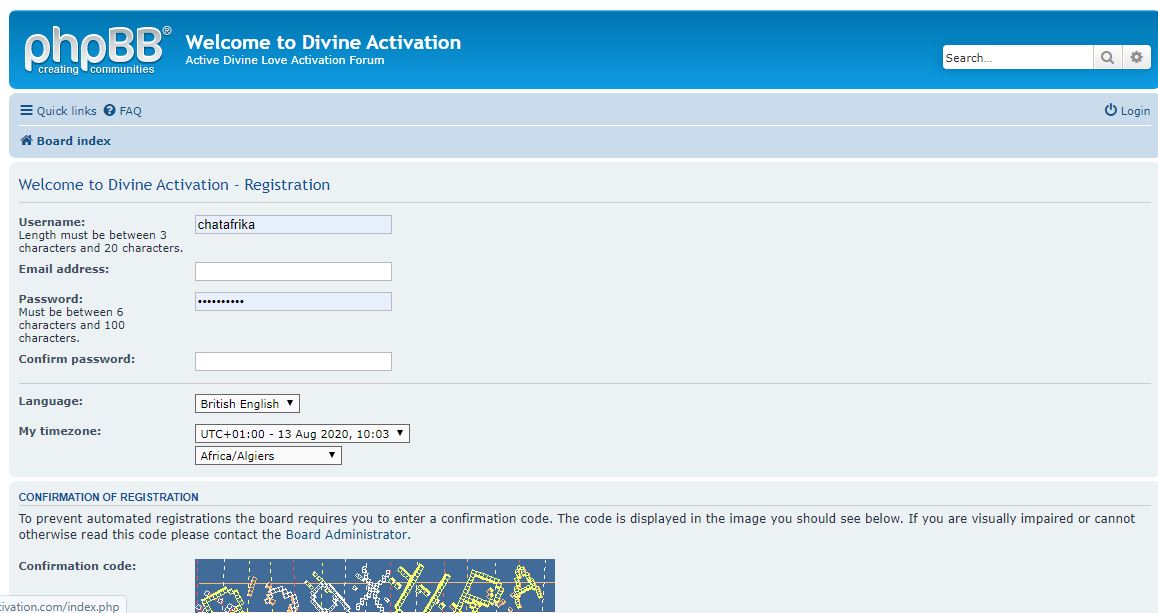Focus the Email address field
The image size is (1158, 613).
pyautogui.click(x=293, y=272)
